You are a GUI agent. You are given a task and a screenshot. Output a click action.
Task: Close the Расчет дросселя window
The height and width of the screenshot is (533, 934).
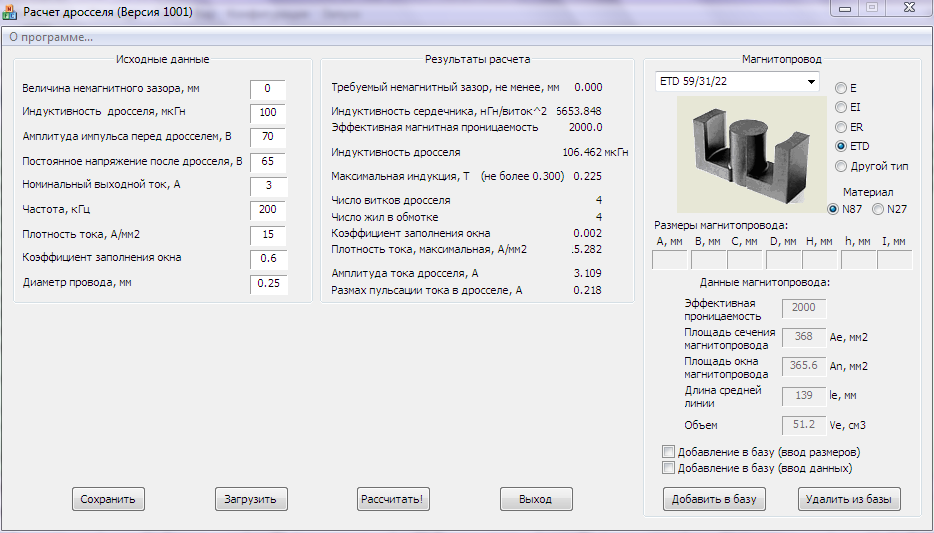point(908,8)
